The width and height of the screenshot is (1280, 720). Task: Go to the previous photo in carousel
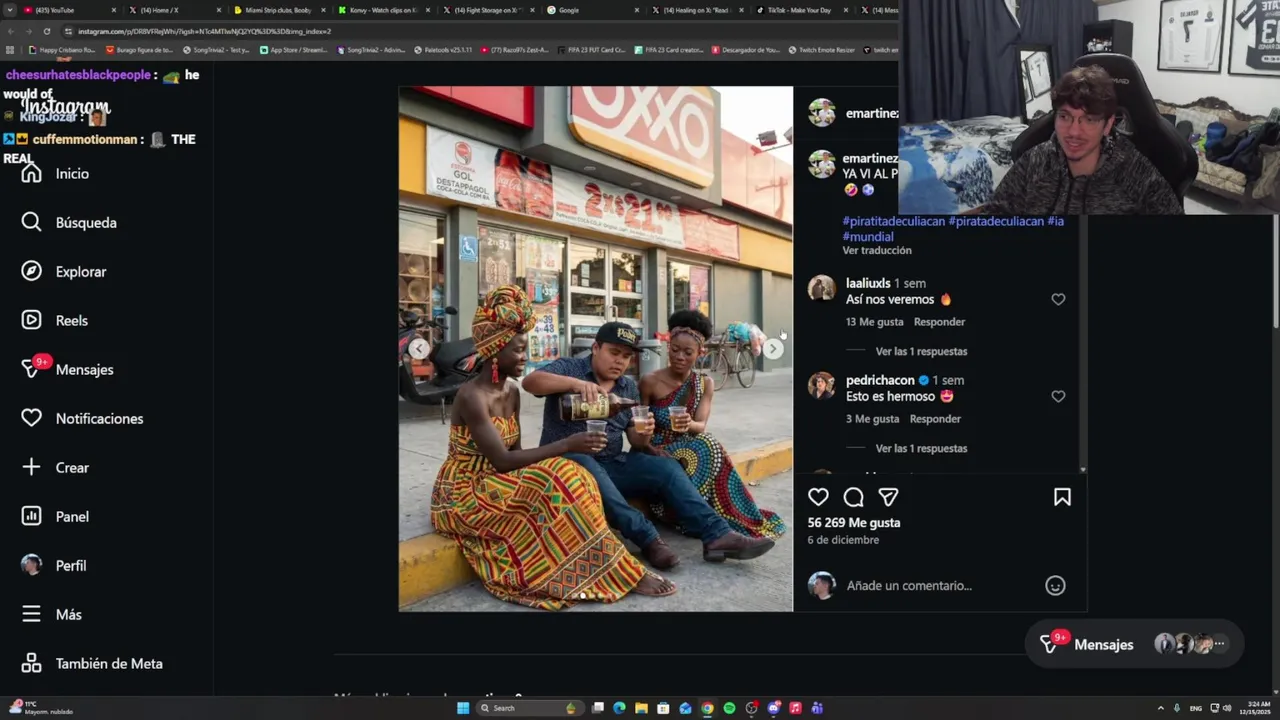click(x=419, y=348)
